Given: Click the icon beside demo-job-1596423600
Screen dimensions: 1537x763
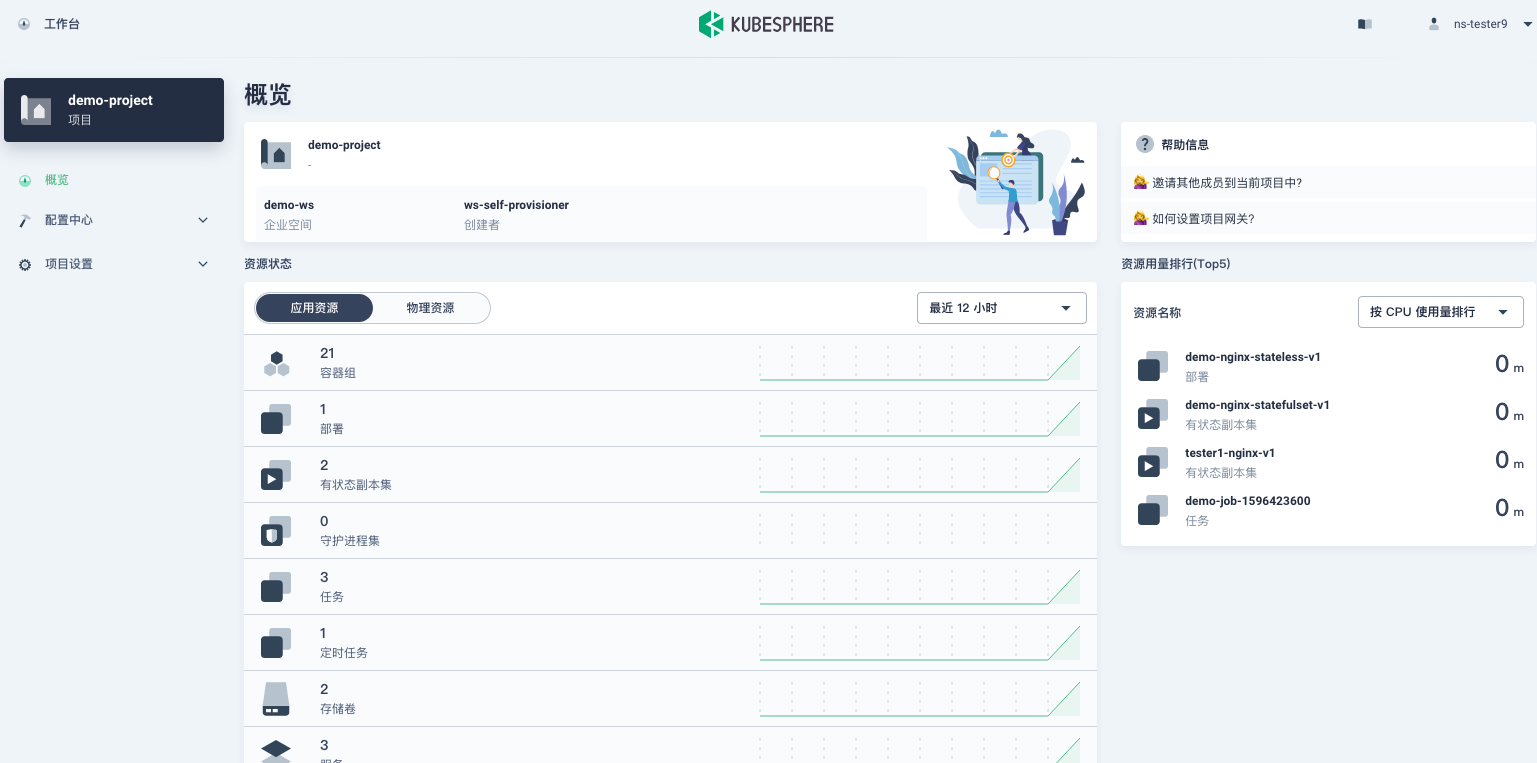Looking at the screenshot, I should coord(1153,510).
